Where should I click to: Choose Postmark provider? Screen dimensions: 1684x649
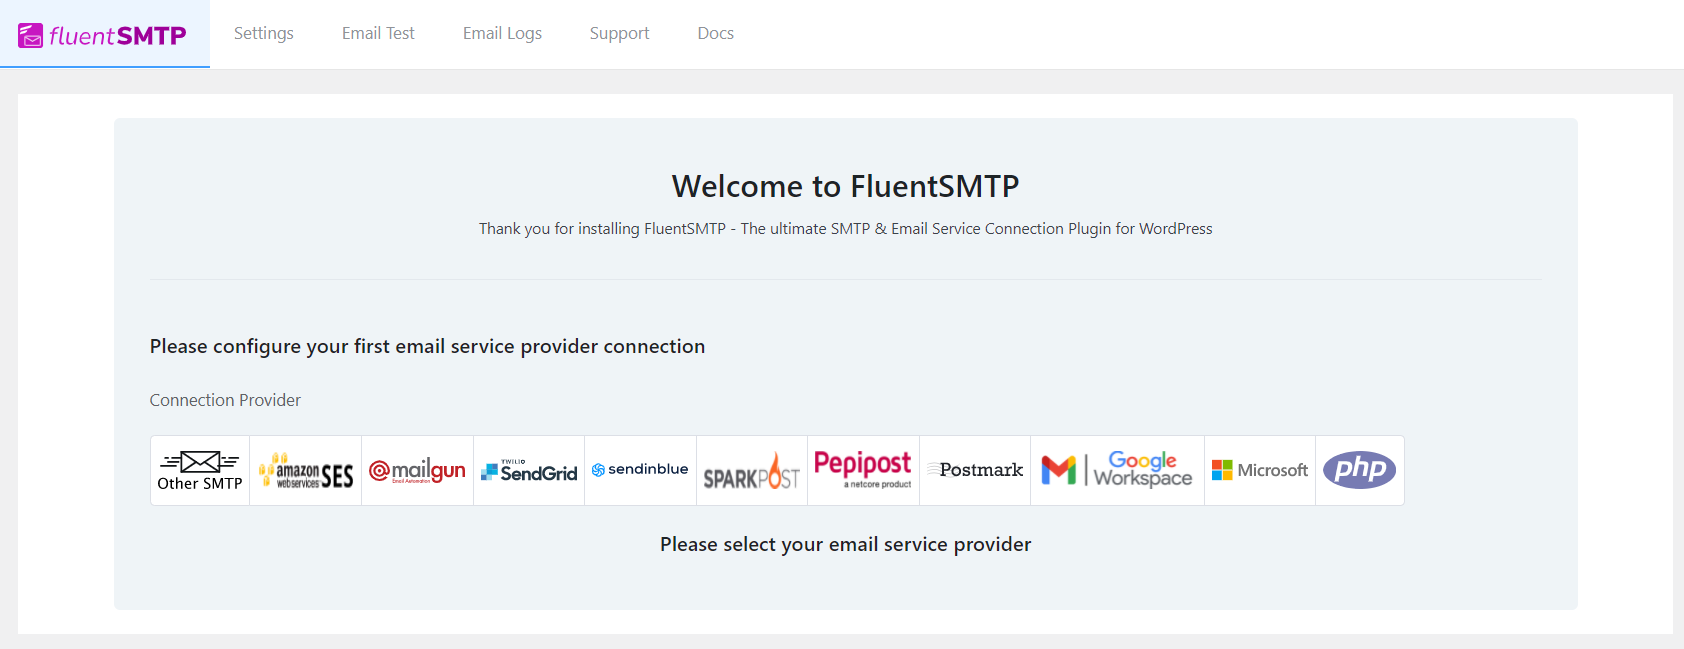975,470
